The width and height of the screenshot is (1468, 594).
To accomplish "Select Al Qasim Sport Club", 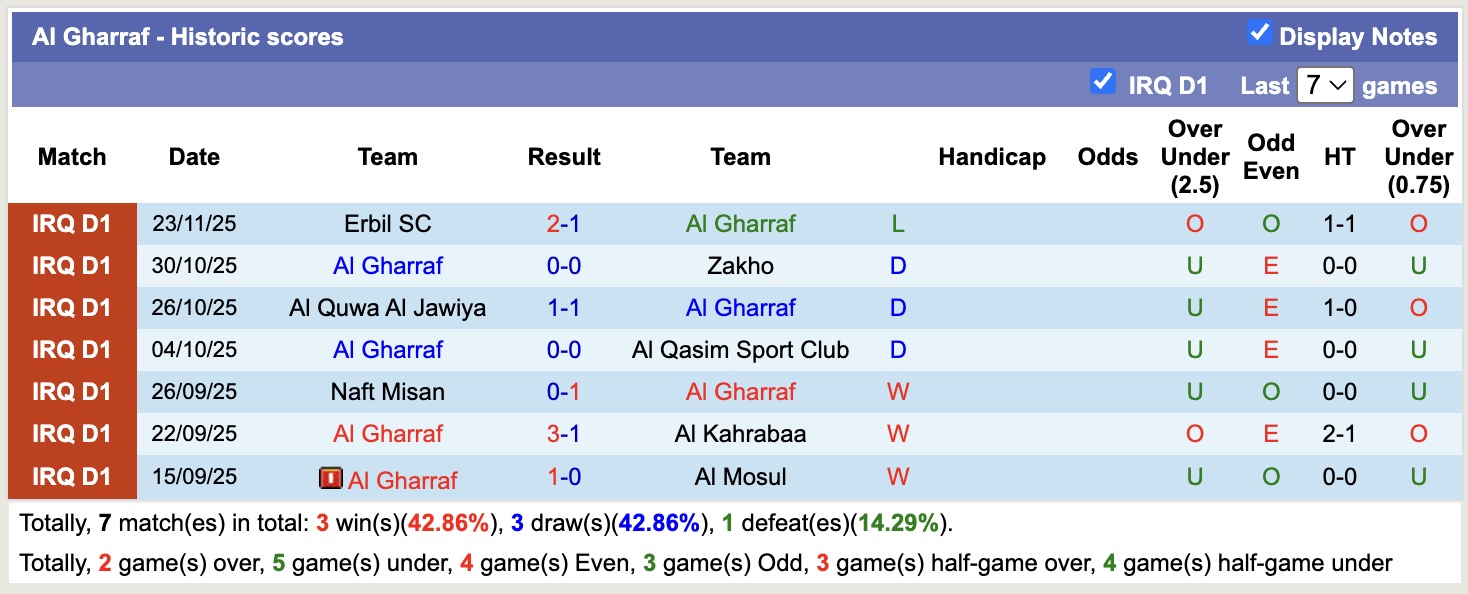I will point(741,349).
